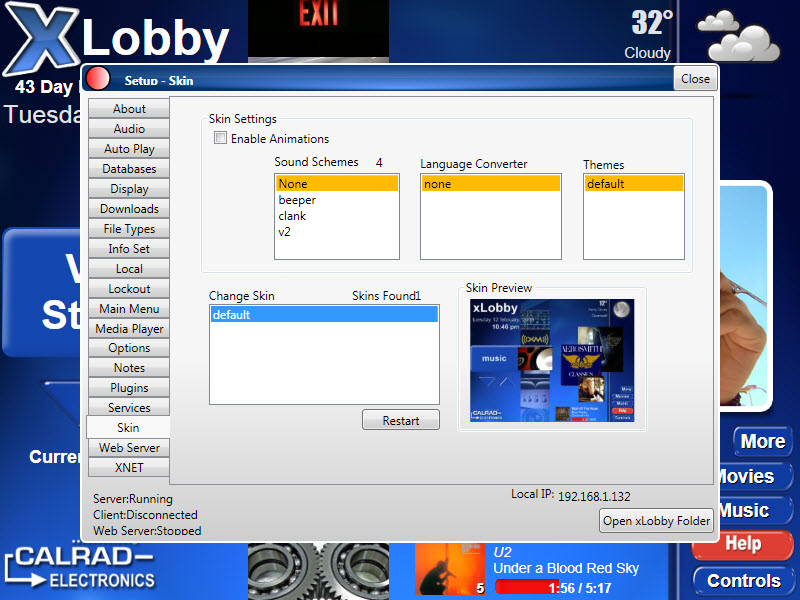Open the Downloads tab
Screen dimensions: 800x600
129,209
